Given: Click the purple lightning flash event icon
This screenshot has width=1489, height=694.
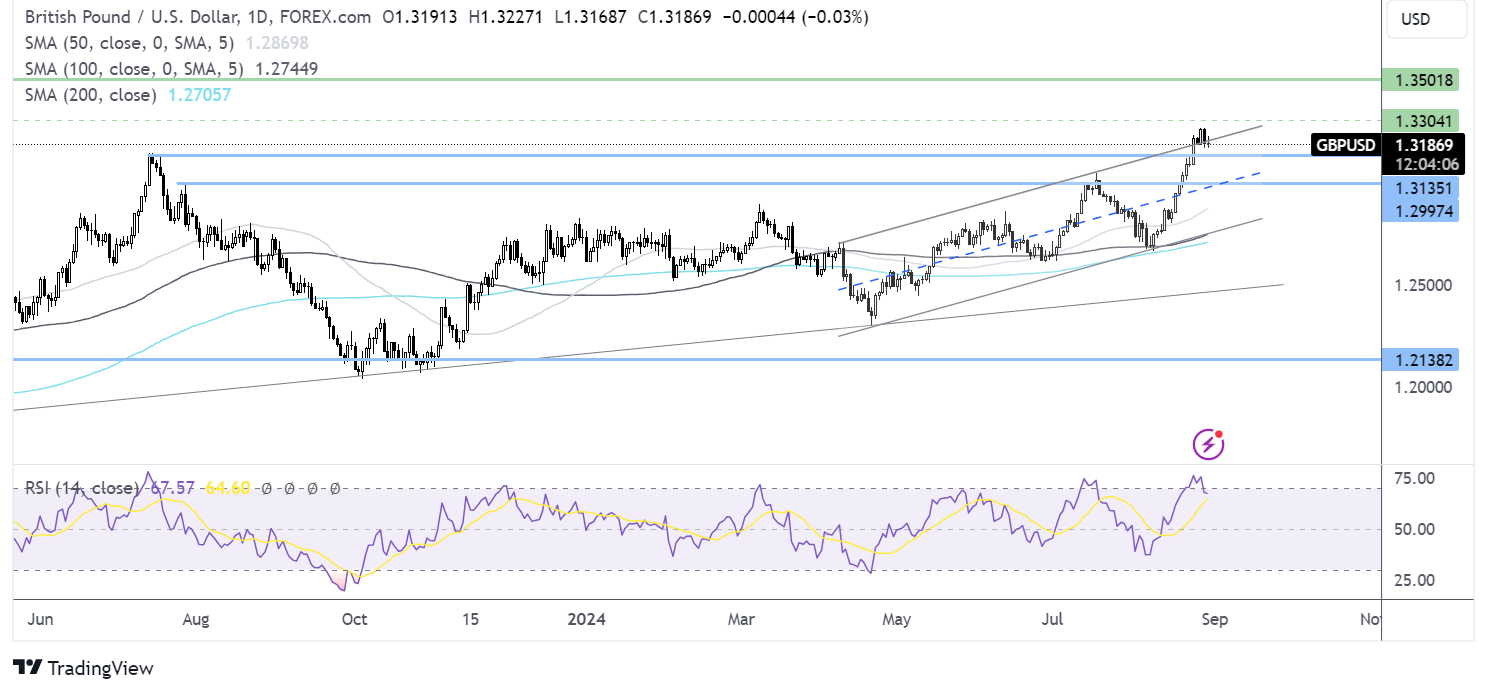Looking at the screenshot, I should (1209, 444).
